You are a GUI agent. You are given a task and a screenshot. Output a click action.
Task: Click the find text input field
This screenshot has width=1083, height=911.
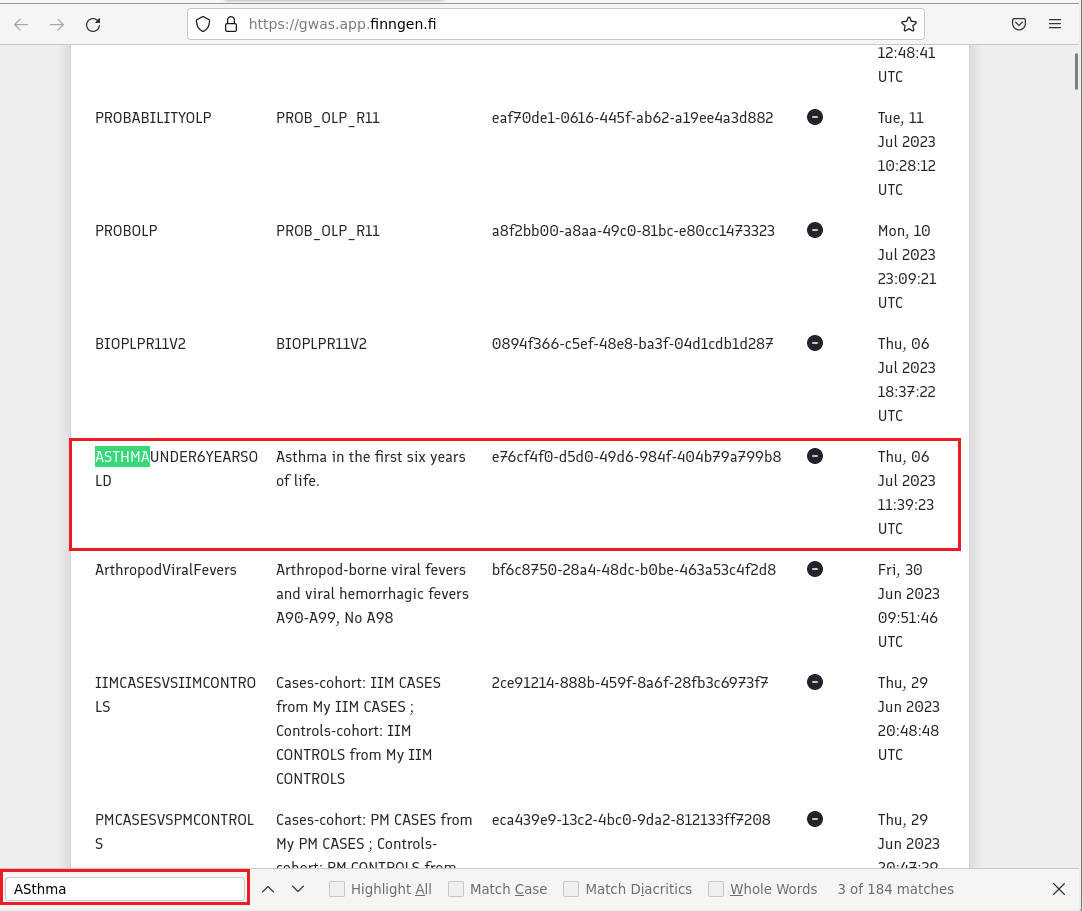(126, 889)
